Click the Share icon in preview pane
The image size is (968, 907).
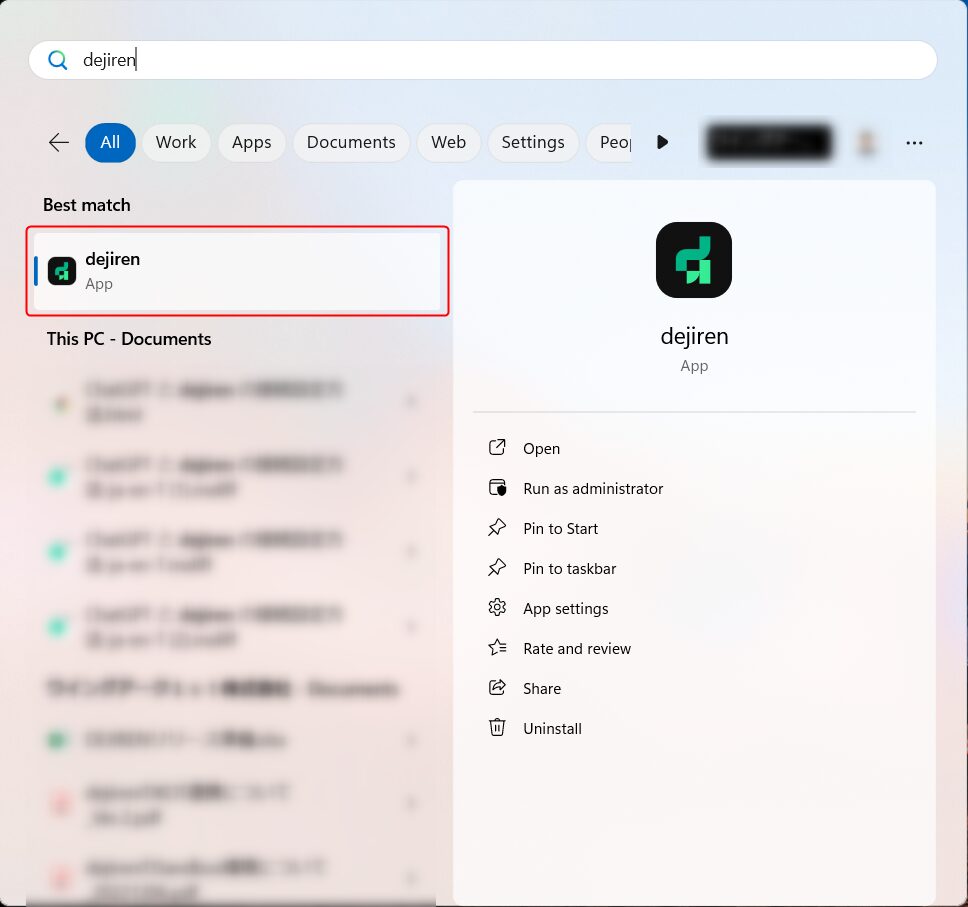click(497, 687)
